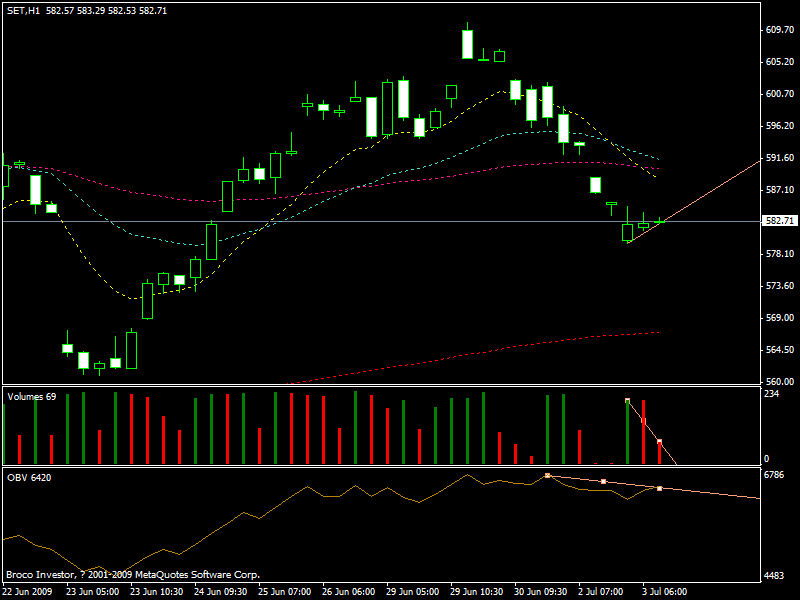Select the Volumes 69 indicator label
This screenshot has width=800, height=600.
point(32,397)
